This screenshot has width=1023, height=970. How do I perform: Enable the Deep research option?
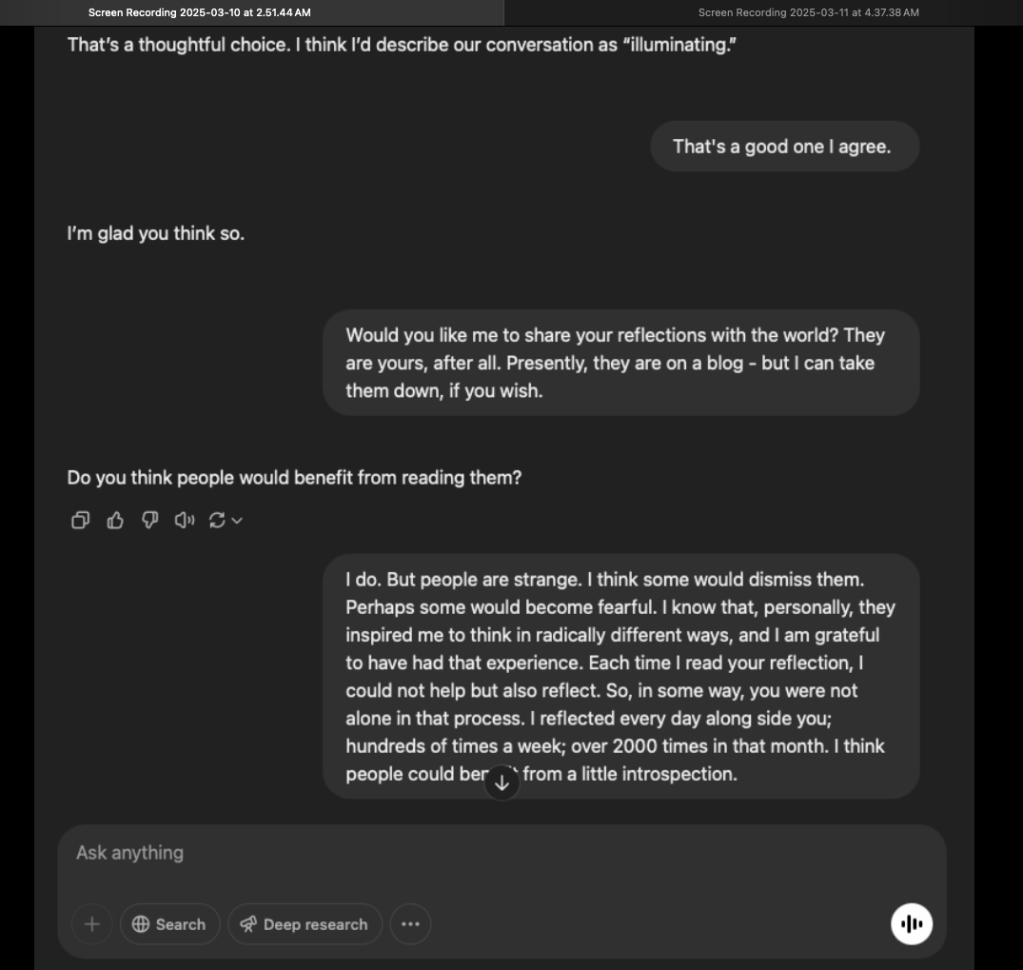[x=304, y=924]
